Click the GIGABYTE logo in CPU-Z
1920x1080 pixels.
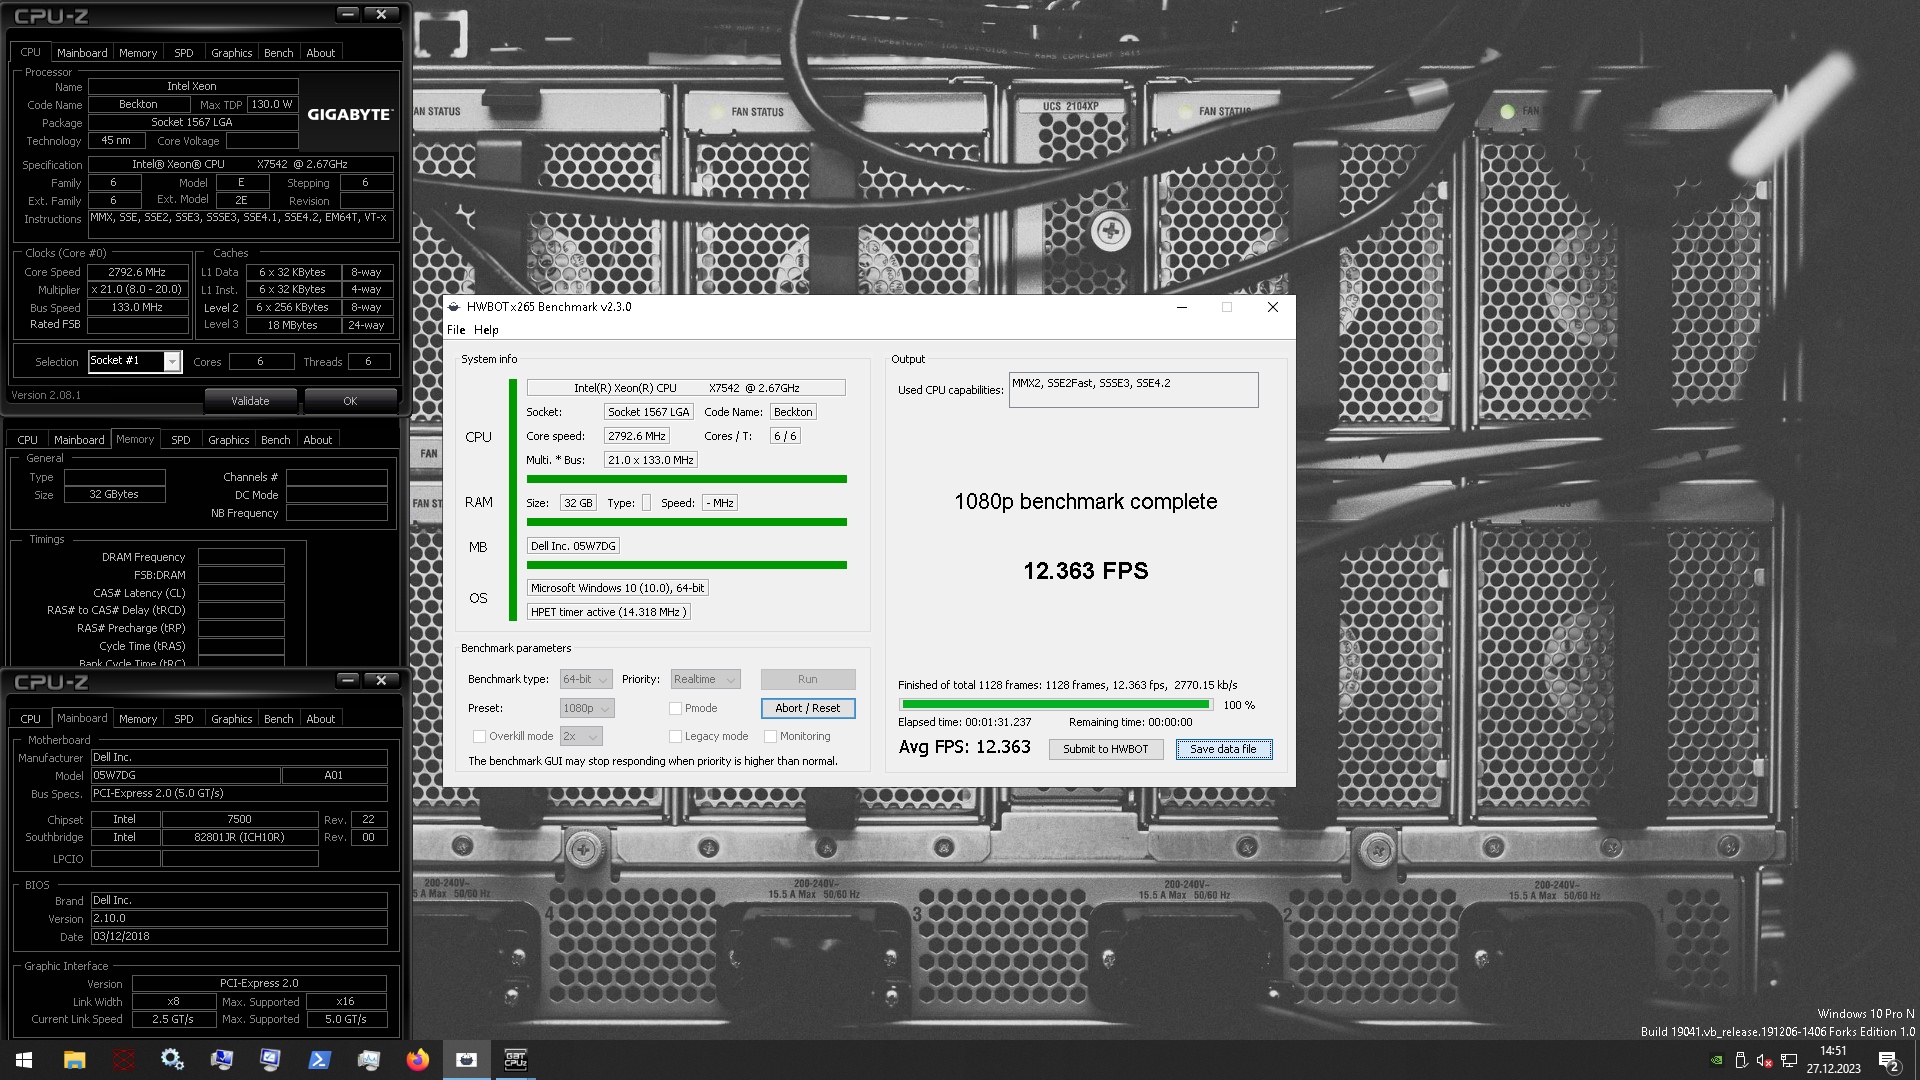click(x=349, y=114)
